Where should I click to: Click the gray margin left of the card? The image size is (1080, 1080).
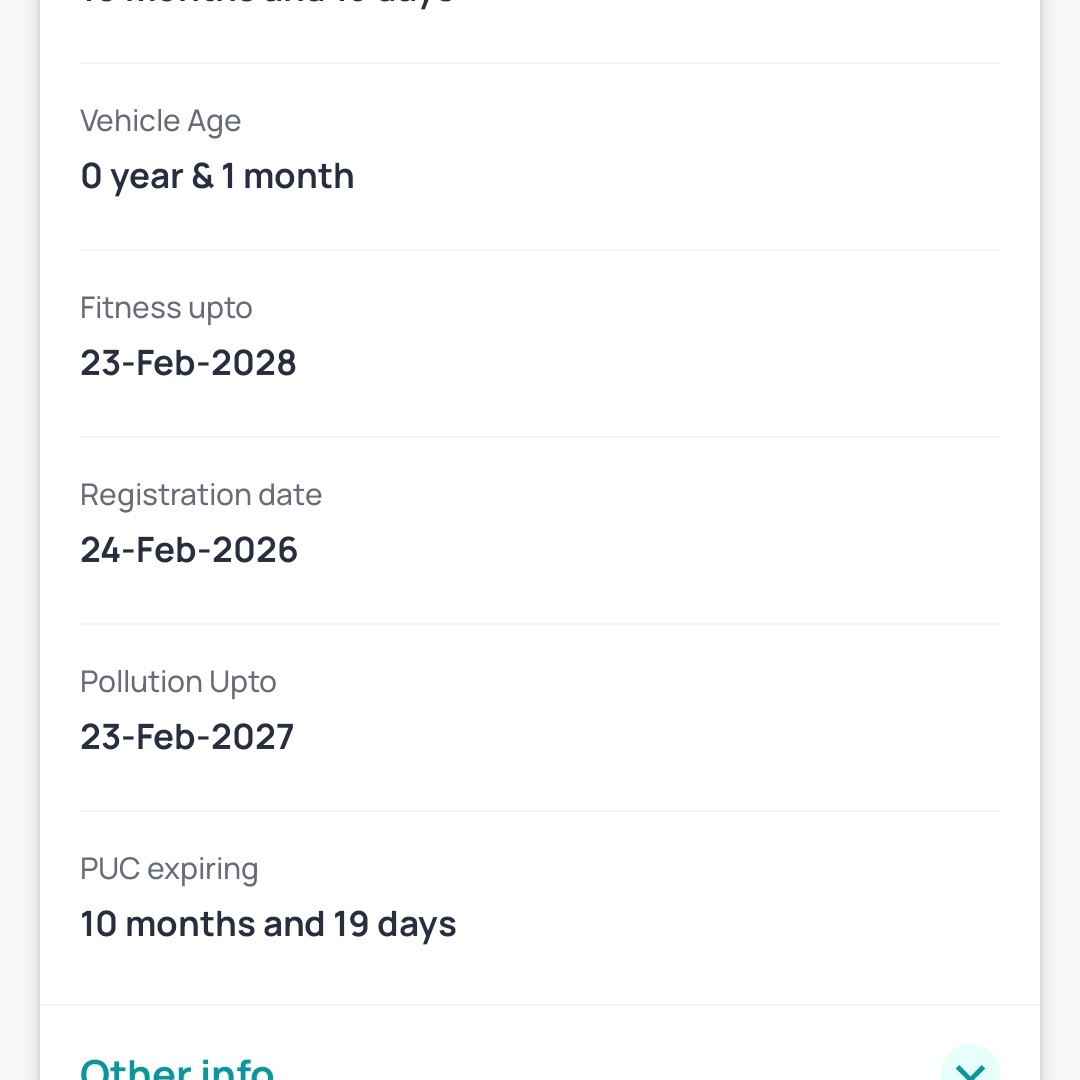pos(19,540)
